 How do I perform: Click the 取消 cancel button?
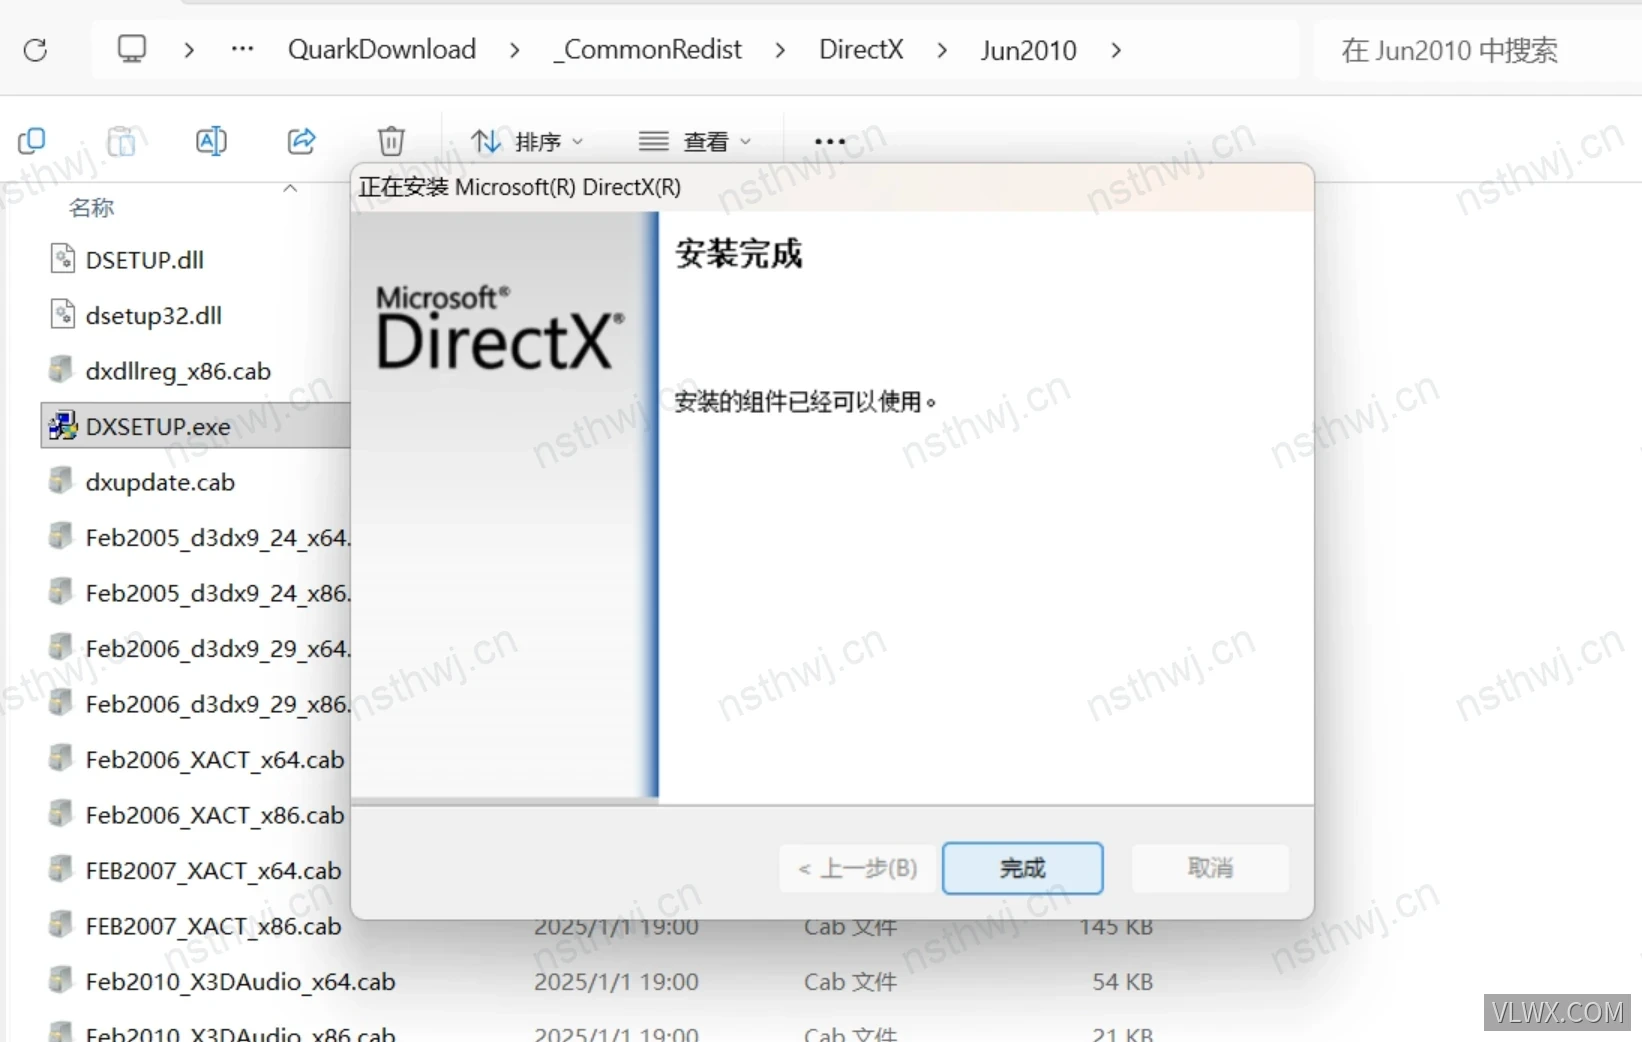click(1210, 868)
